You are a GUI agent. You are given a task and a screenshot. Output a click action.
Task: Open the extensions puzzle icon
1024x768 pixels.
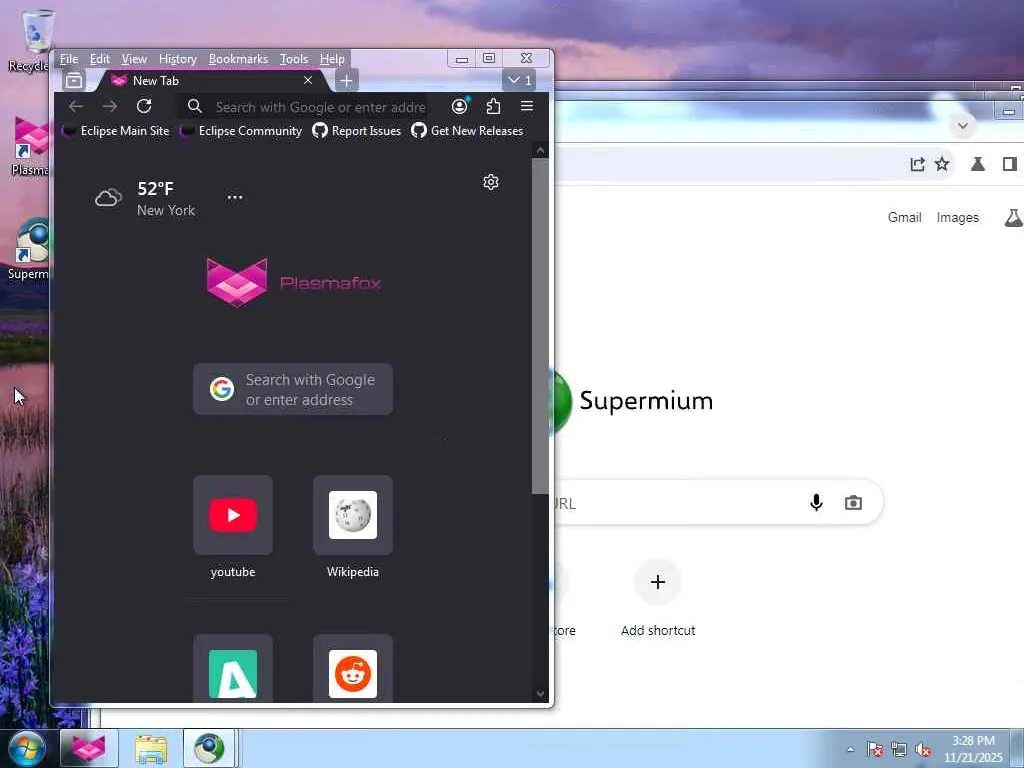click(494, 106)
